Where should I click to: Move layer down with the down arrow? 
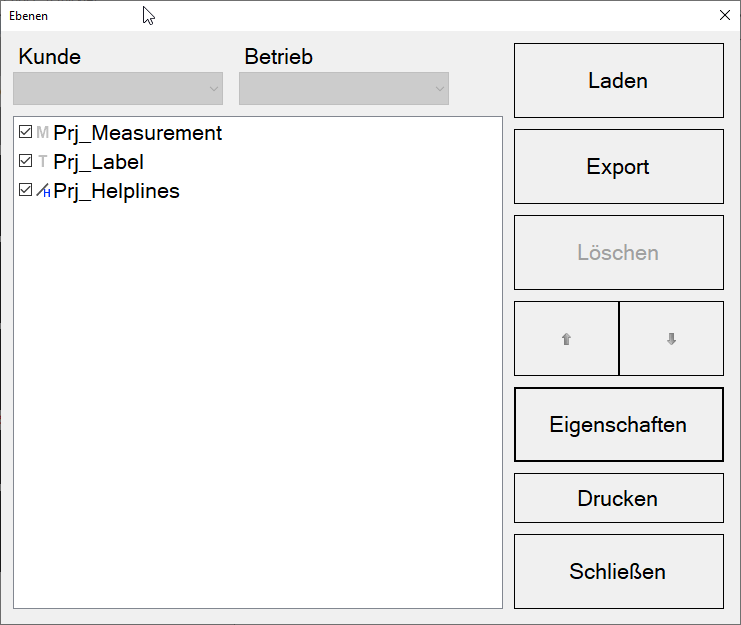(x=671, y=339)
